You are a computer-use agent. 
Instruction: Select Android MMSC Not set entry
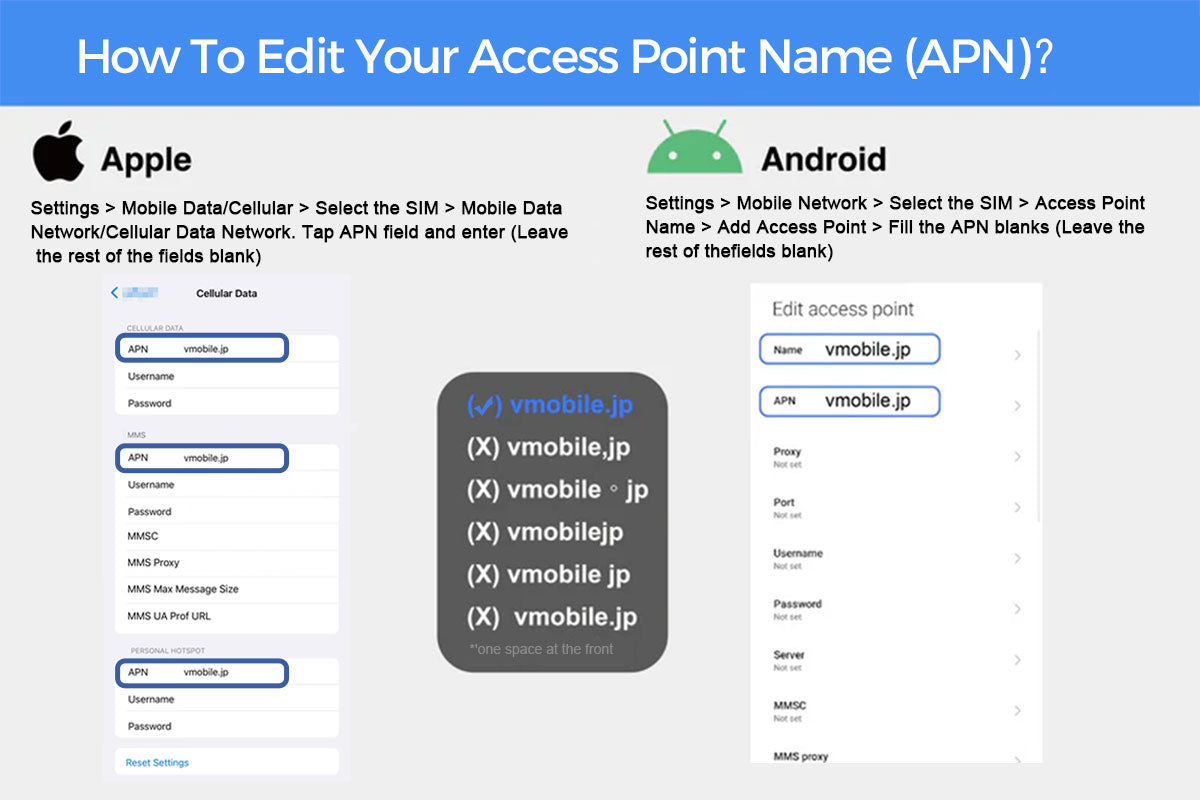click(790, 711)
